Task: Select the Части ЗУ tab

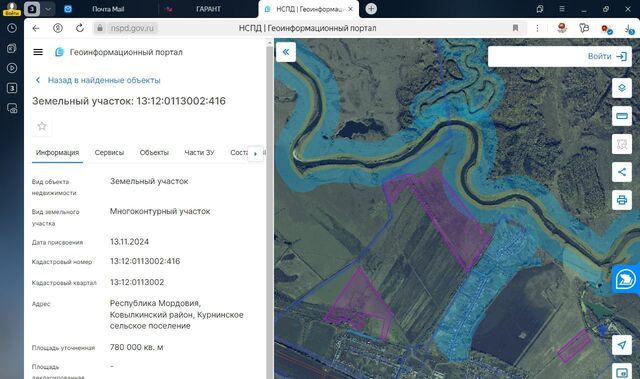Action: coord(199,153)
